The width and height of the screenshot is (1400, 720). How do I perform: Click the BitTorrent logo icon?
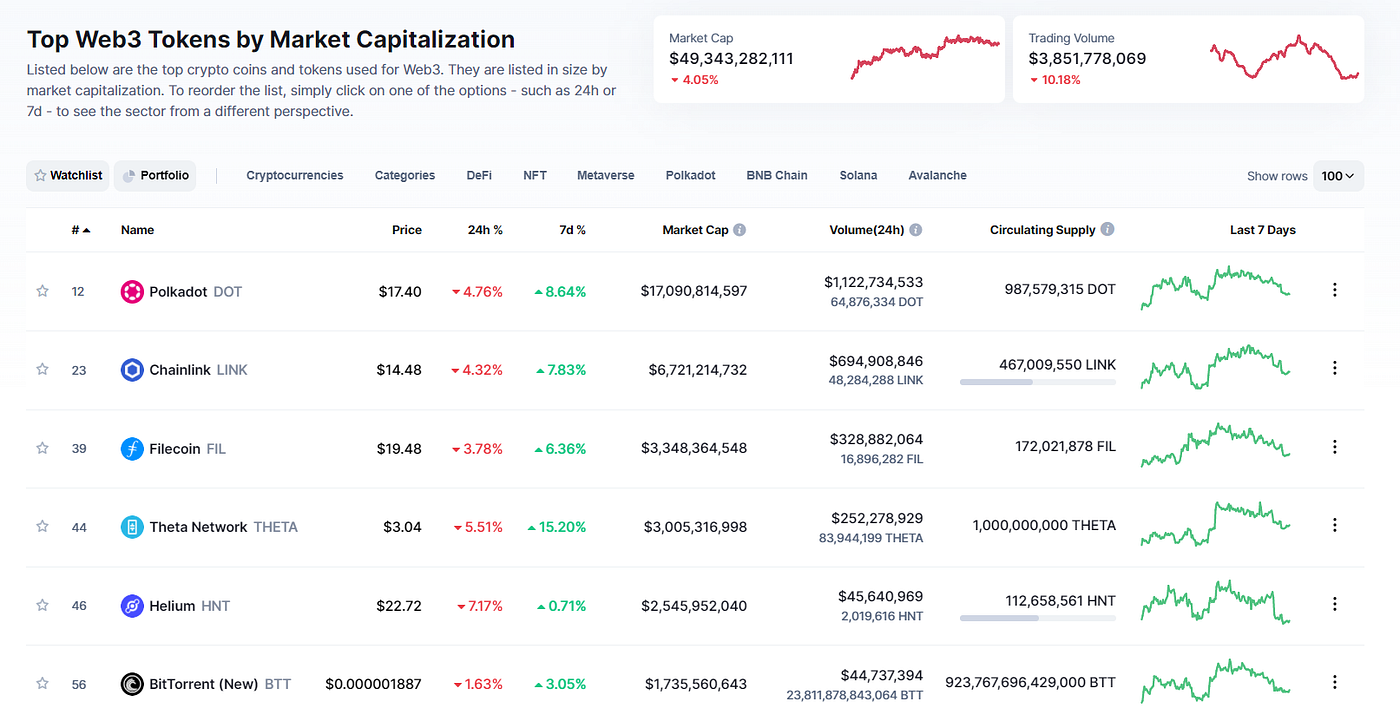132,684
